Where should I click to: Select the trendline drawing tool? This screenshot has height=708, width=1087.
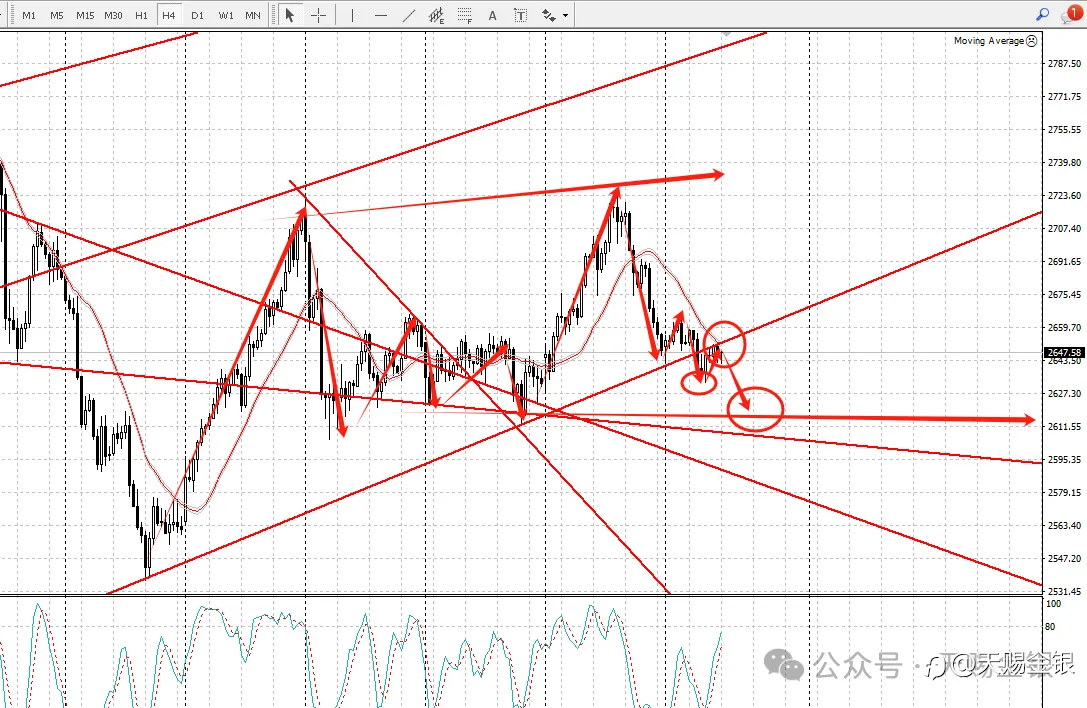click(x=409, y=15)
